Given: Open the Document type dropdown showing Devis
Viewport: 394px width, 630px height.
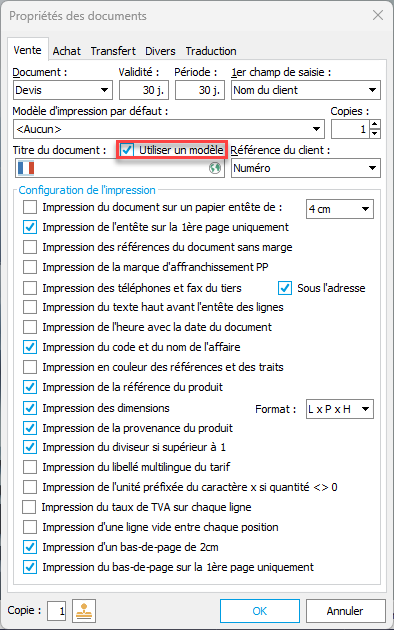Looking at the screenshot, I should 63,90.
